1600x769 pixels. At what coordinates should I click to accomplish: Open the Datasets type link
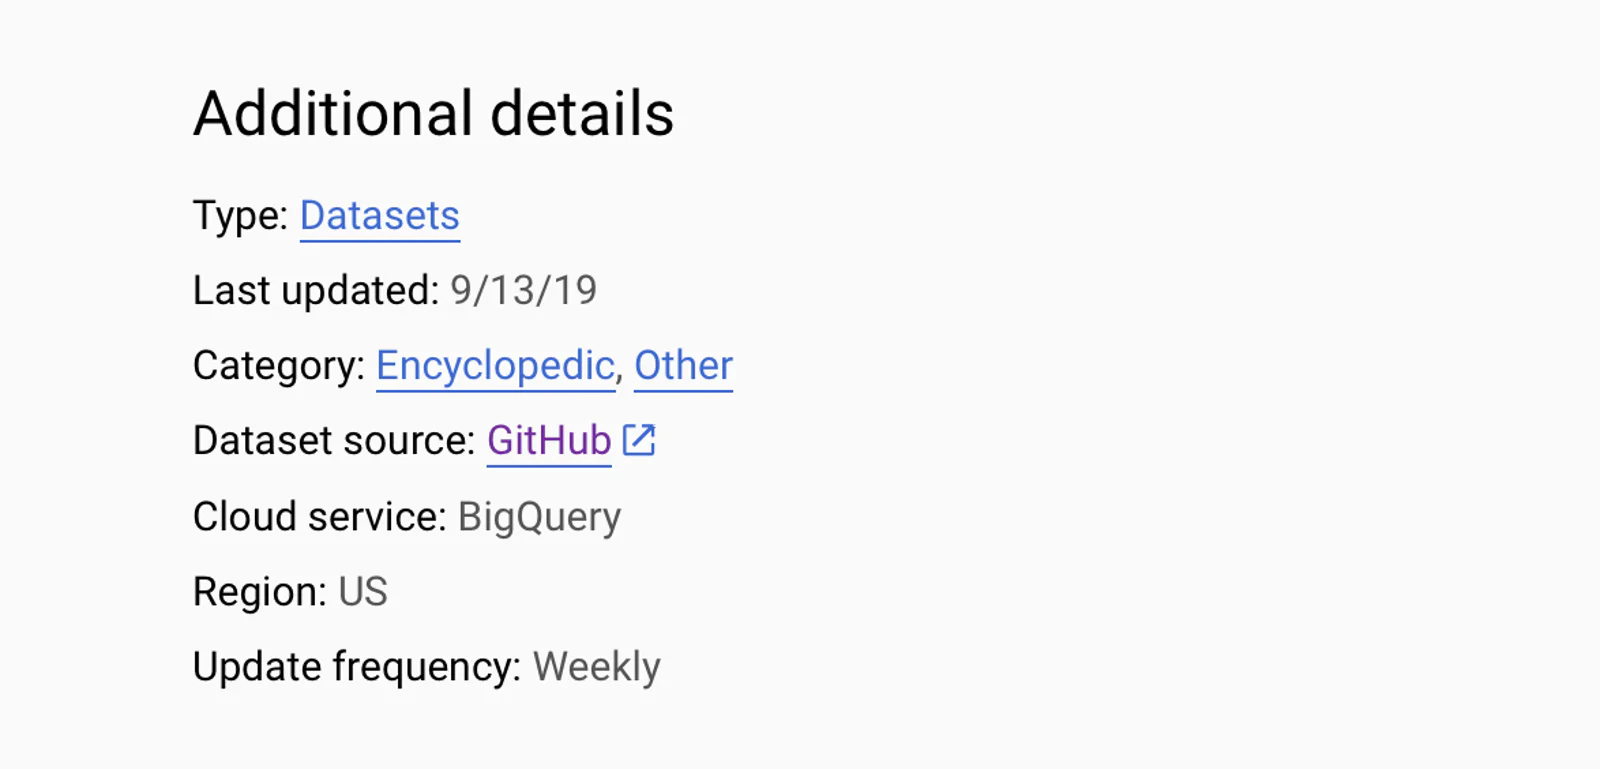(x=380, y=216)
